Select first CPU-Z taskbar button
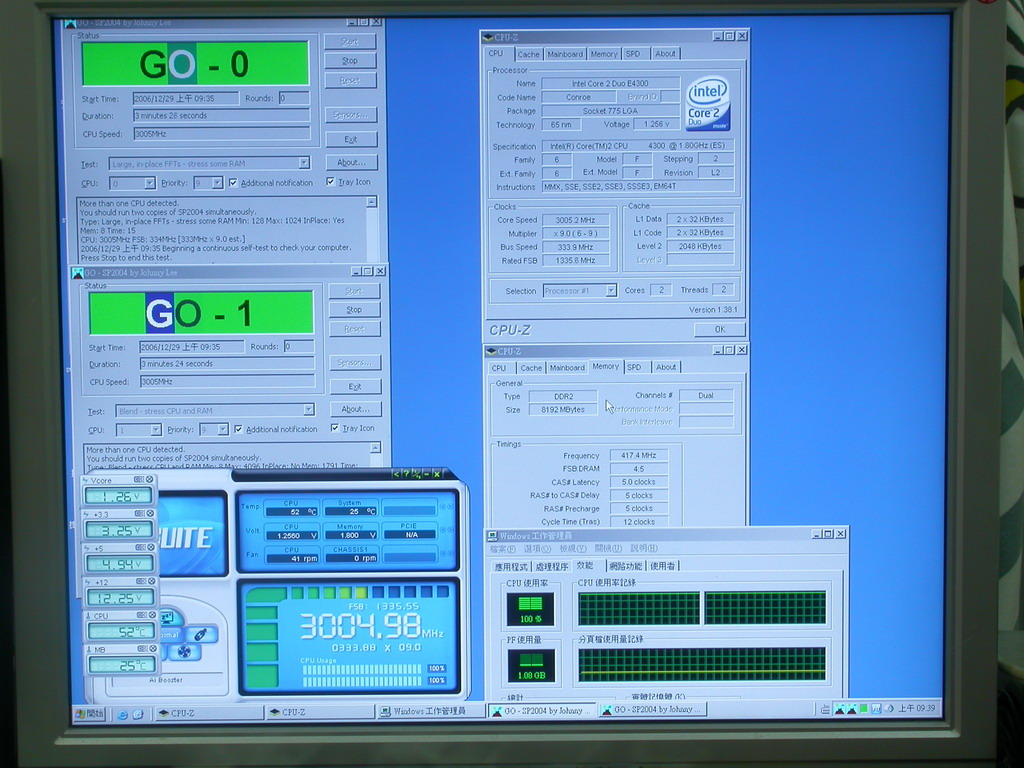Image resolution: width=1024 pixels, height=768 pixels. click(x=209, y=713)
